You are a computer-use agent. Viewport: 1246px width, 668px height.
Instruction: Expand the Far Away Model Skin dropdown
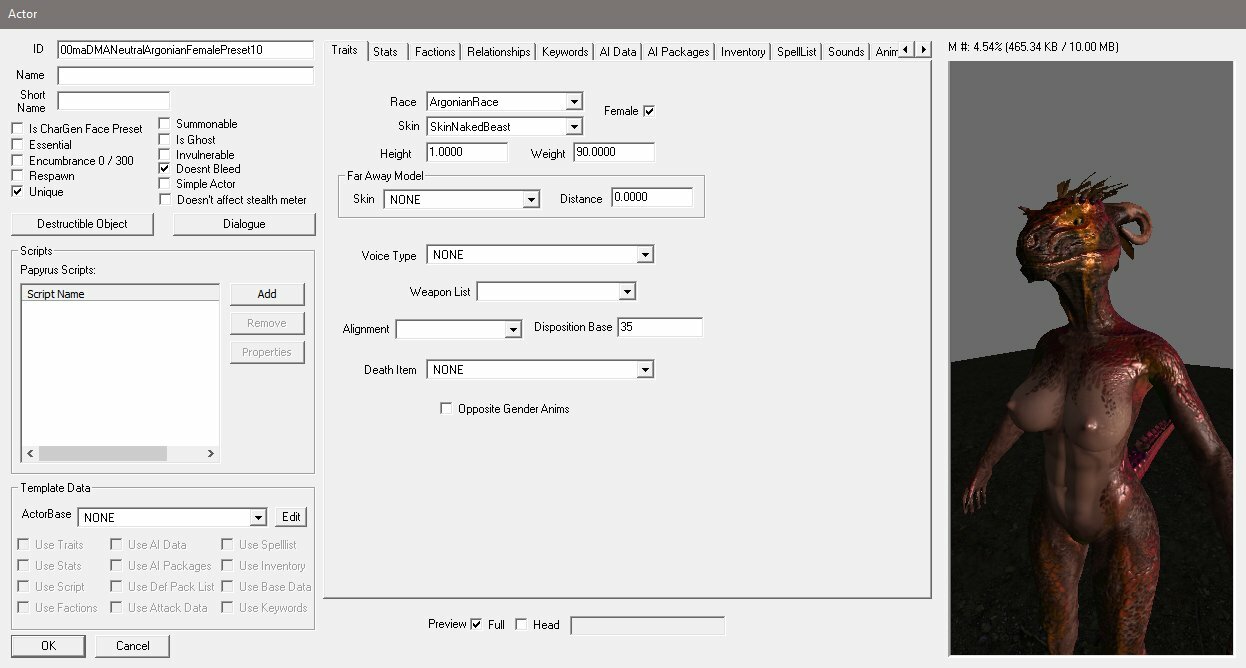coord(531,200)
